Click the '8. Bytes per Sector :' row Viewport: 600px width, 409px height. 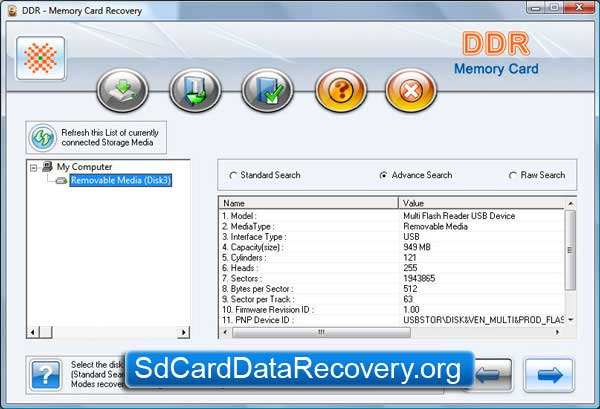click(x=392, y=288)
